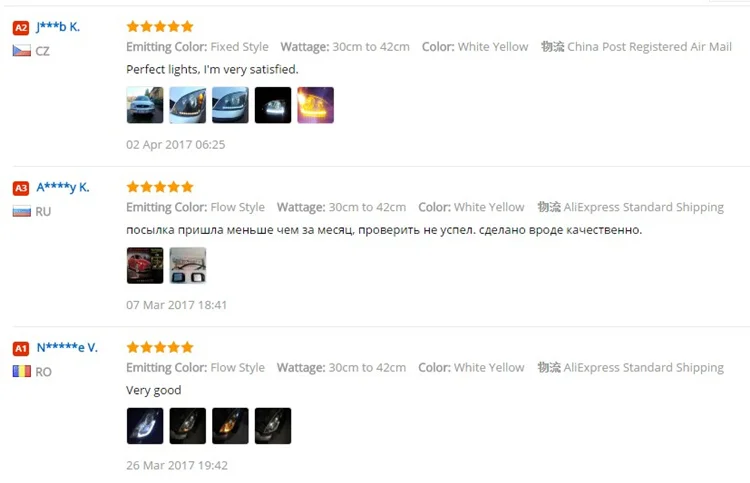
Task: Click the Romanian flag icon
Action: (x=22, y=371)
